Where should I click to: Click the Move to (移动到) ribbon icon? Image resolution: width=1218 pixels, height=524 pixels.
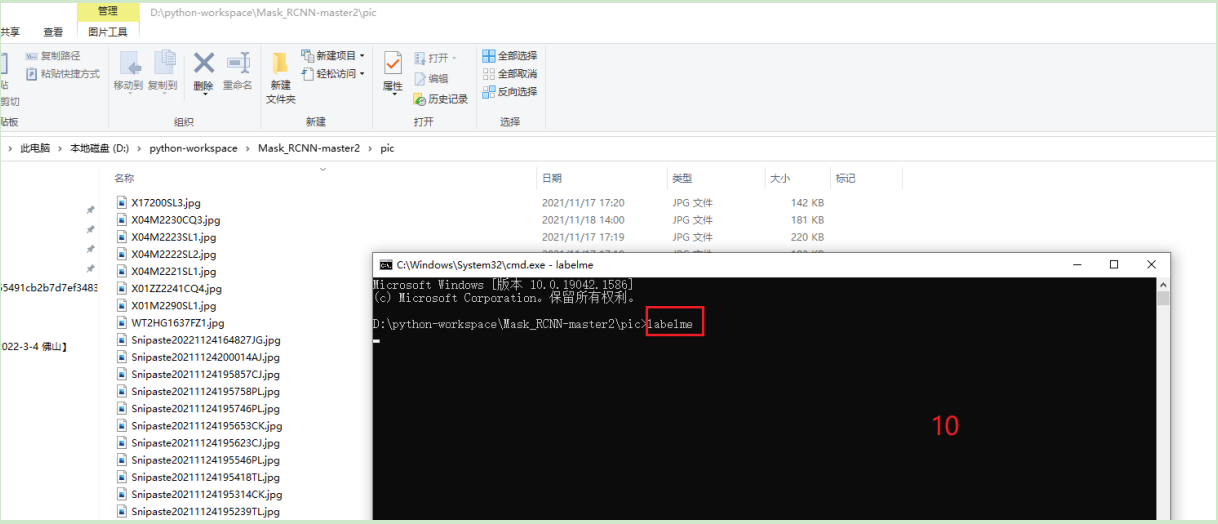[129, 64]
